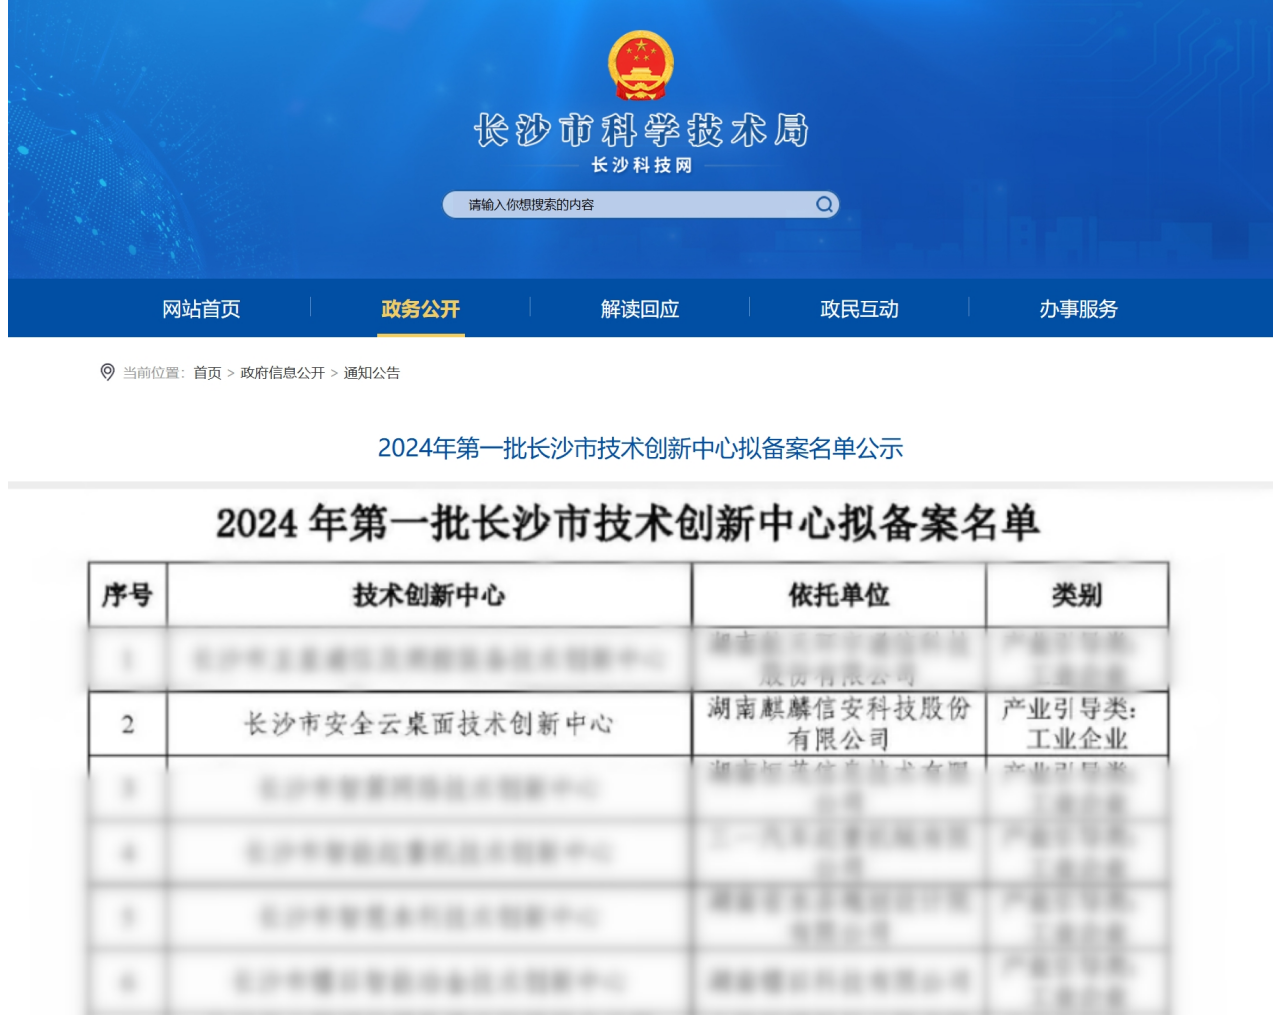Open the 网站首页 navigation tab
The image size is (1274, 1015).
click(201, 309)
